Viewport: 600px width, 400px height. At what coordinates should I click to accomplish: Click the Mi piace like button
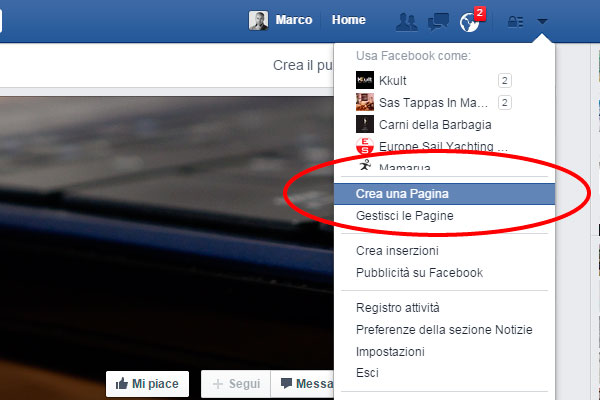(147, 384)
